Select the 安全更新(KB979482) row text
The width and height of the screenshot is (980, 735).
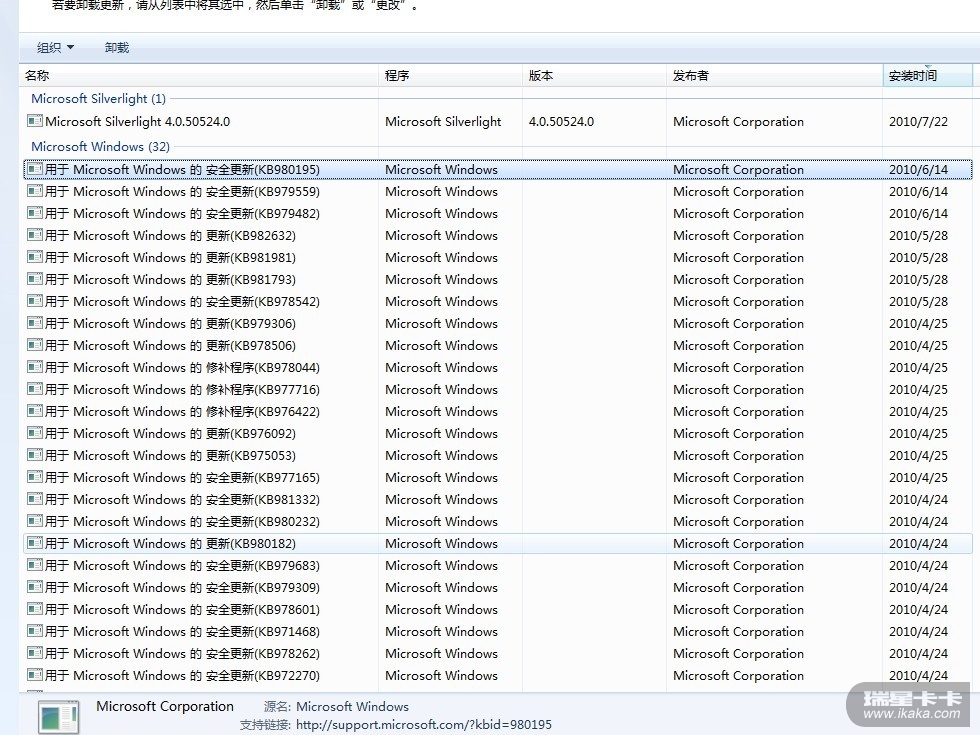tap(182, 214)
